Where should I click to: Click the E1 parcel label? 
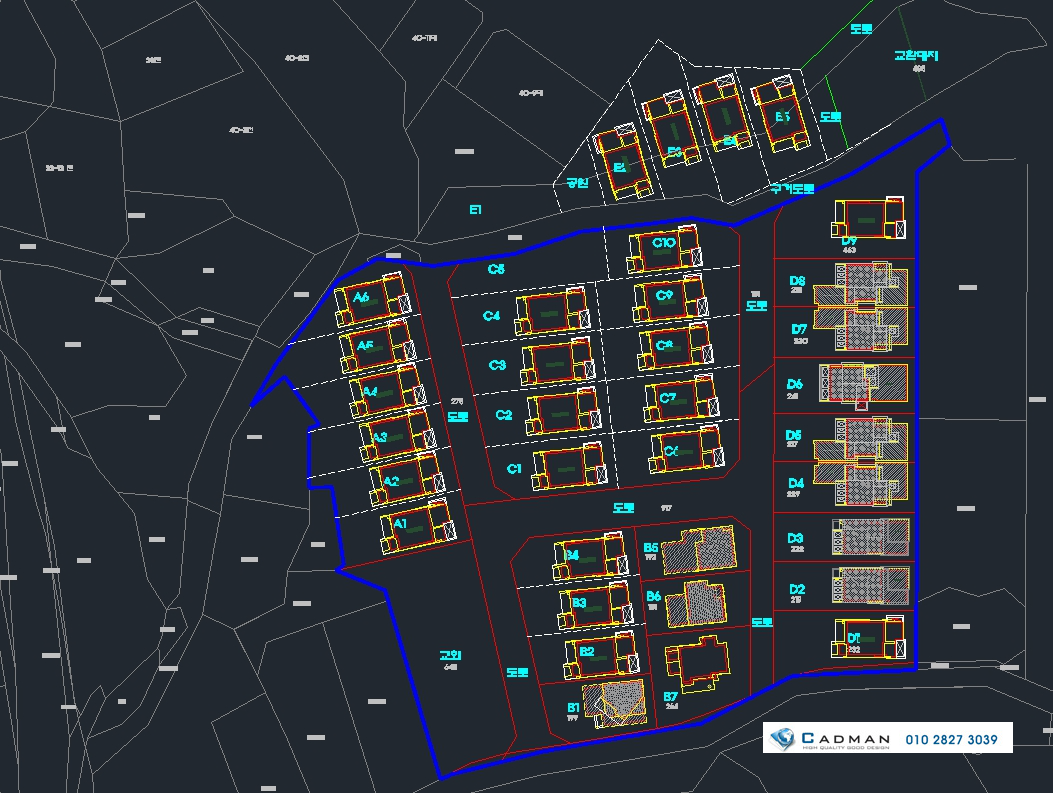pyautogui.click(x=475, y=210)
